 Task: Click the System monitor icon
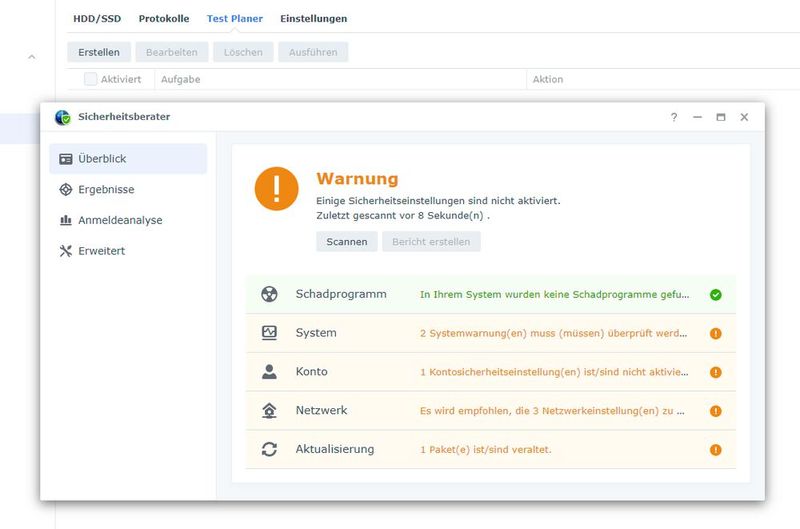click(x=269, y=333)
